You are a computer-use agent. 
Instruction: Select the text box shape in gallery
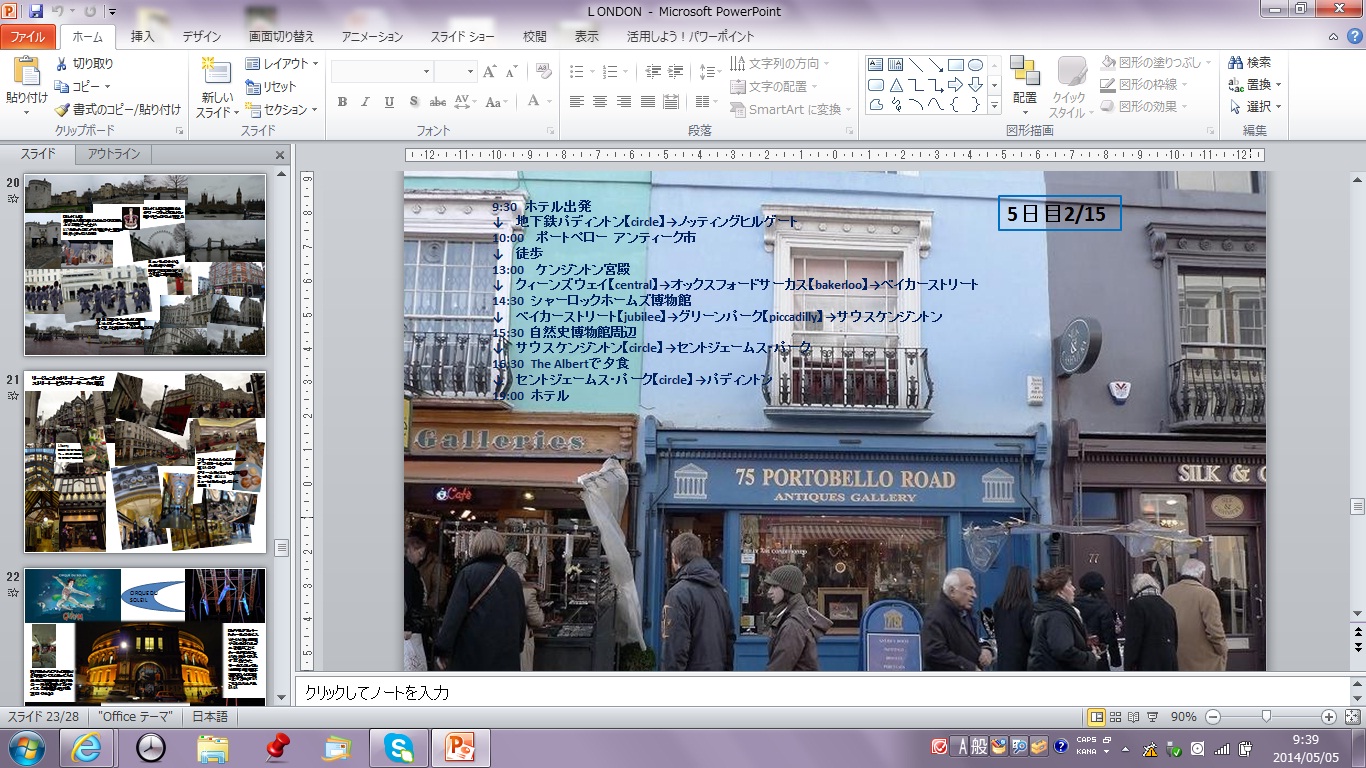[876, 65]
